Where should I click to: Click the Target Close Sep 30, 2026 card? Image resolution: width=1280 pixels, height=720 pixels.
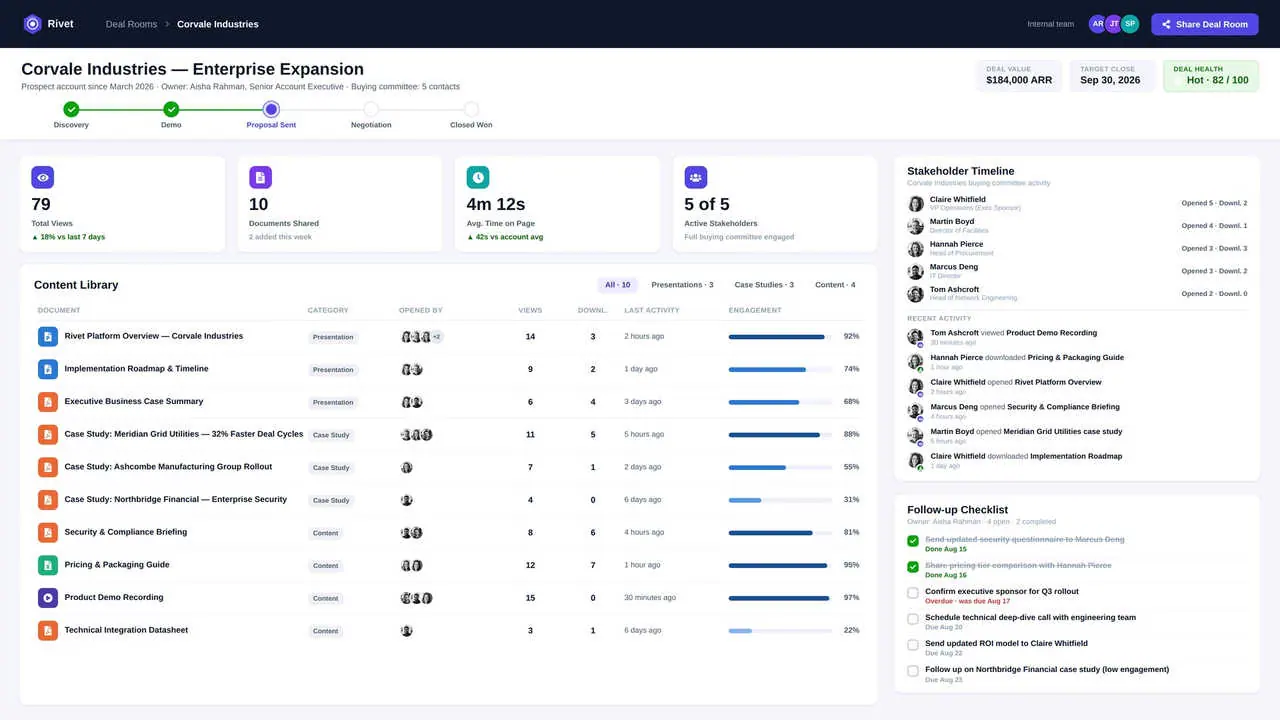[x=1112, y=76]
